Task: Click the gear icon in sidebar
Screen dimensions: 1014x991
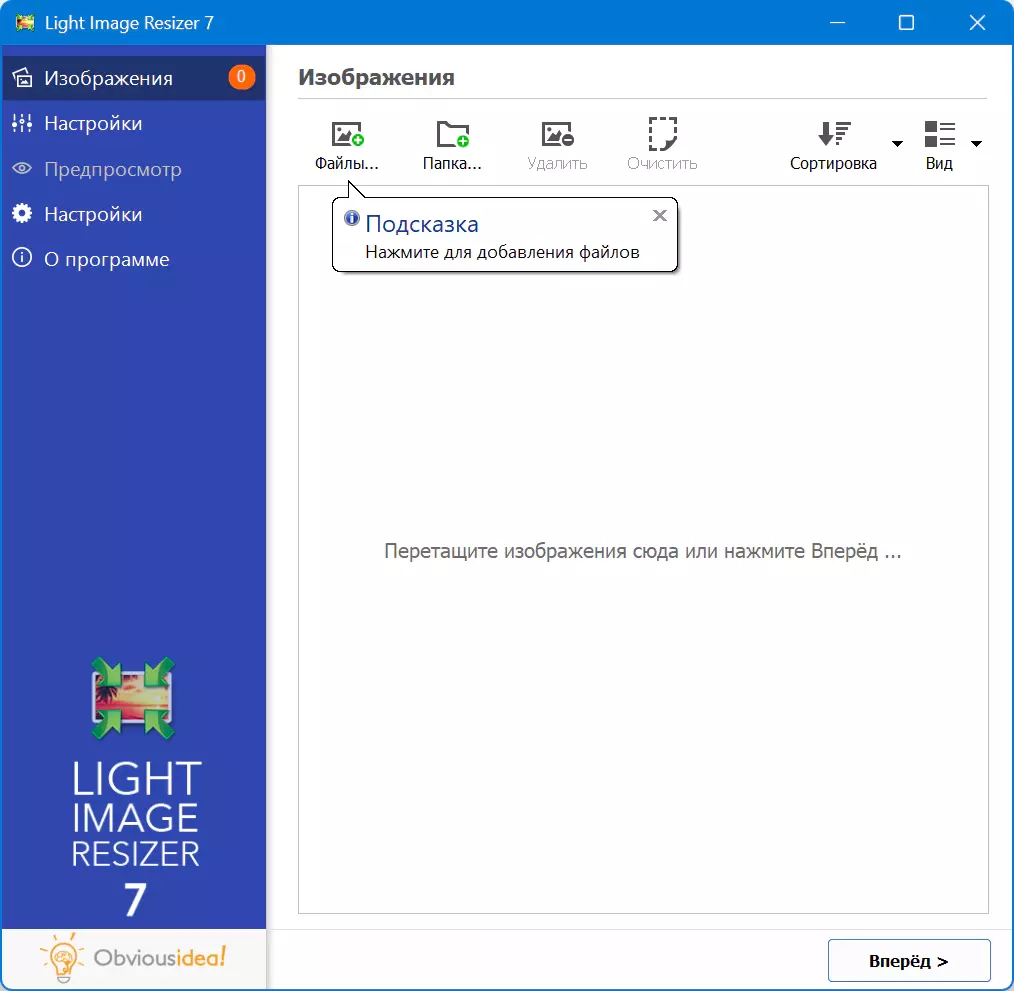Action: click(22, 213)
